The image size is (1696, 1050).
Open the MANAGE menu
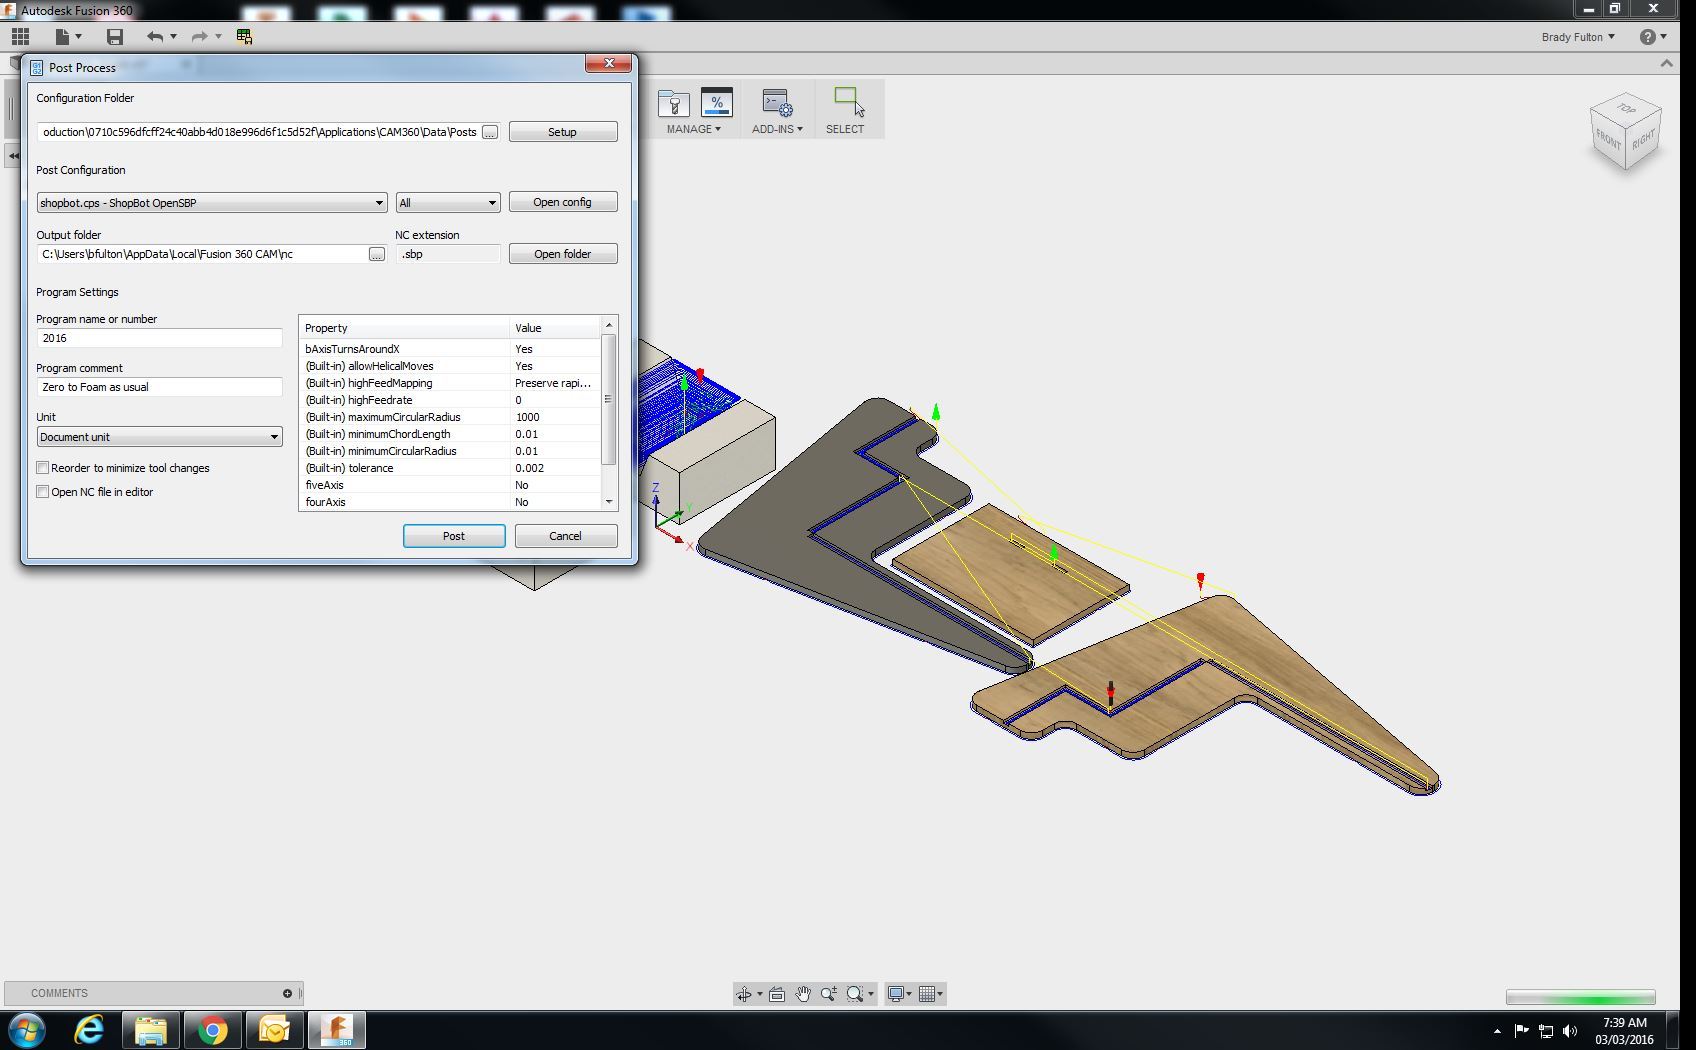pyautogui.click(x=693, y=129)
